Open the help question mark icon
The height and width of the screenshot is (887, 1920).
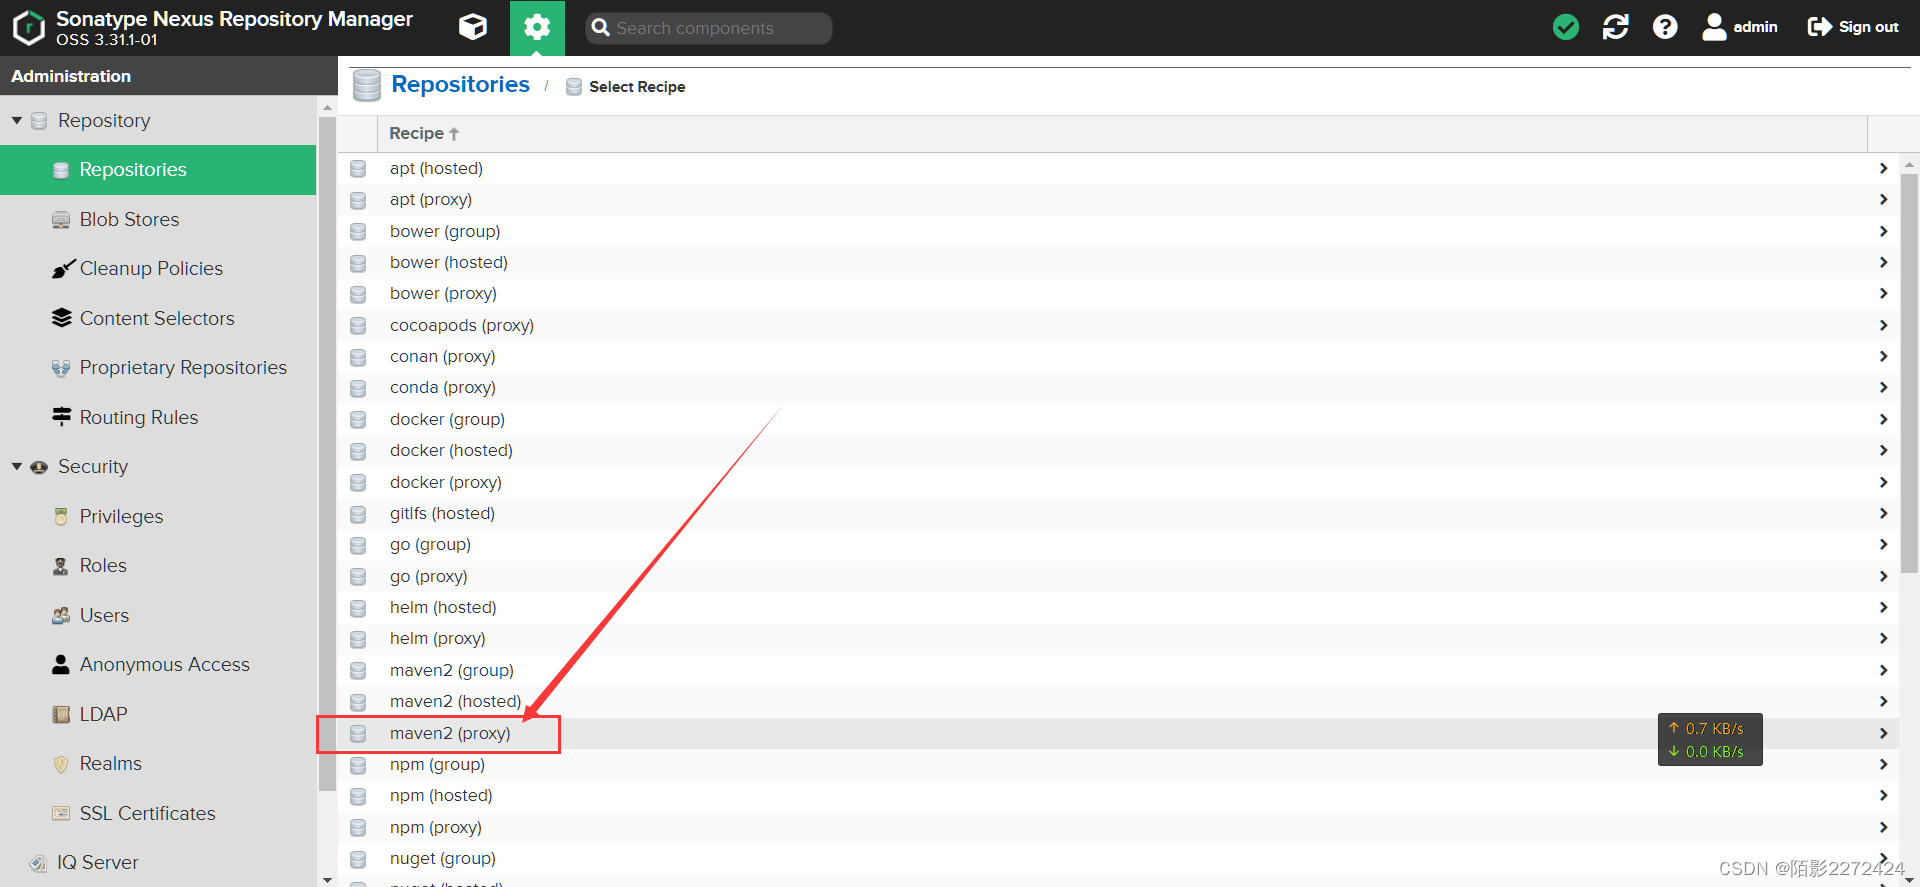tap(1665, 27)
